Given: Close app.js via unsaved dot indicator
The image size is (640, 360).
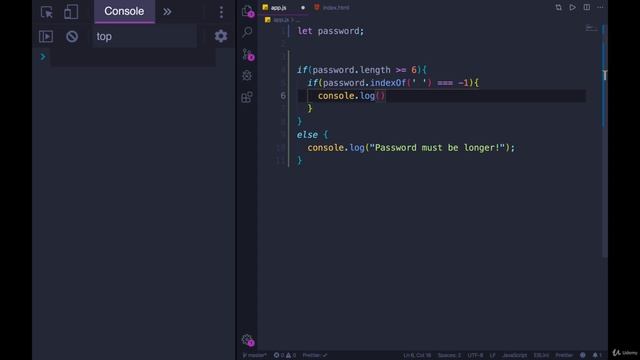Looking at the screenshot, I should tap(303, 8).
